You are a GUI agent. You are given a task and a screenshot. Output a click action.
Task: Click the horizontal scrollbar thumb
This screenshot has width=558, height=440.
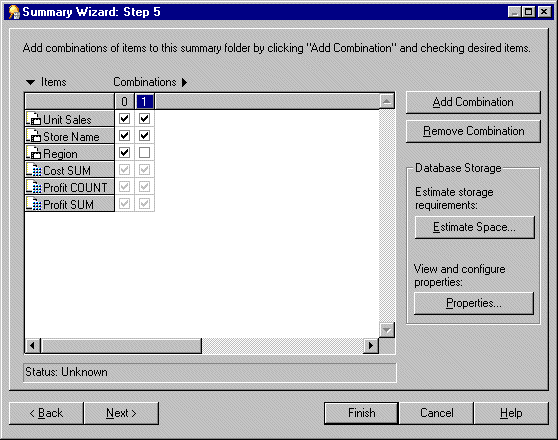121,346
